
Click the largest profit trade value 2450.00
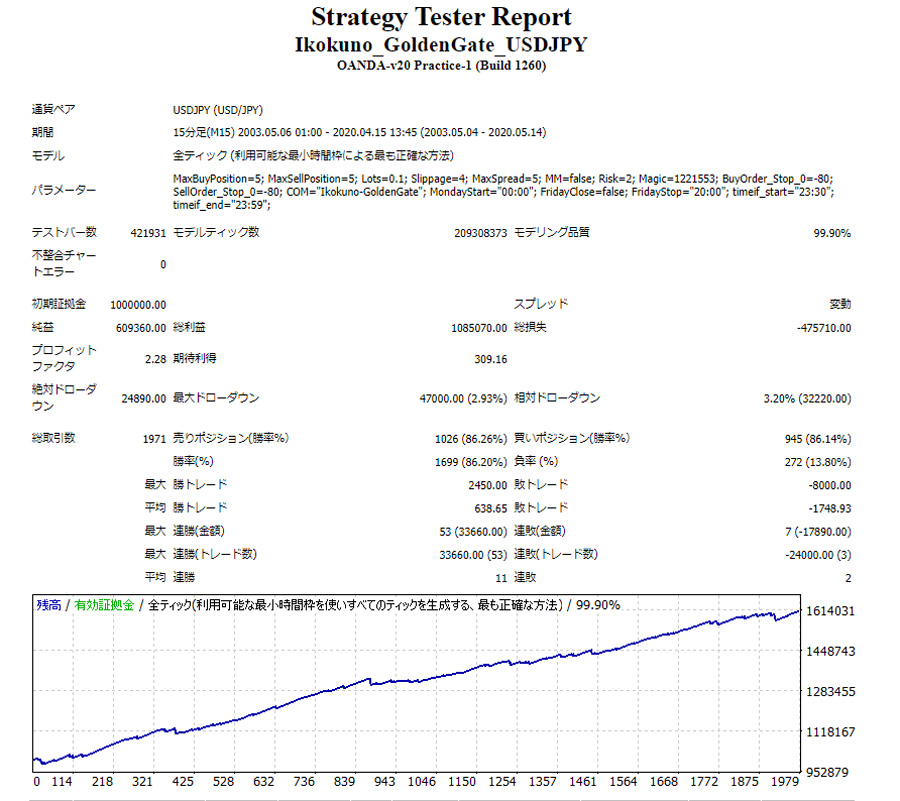point(488,485)
